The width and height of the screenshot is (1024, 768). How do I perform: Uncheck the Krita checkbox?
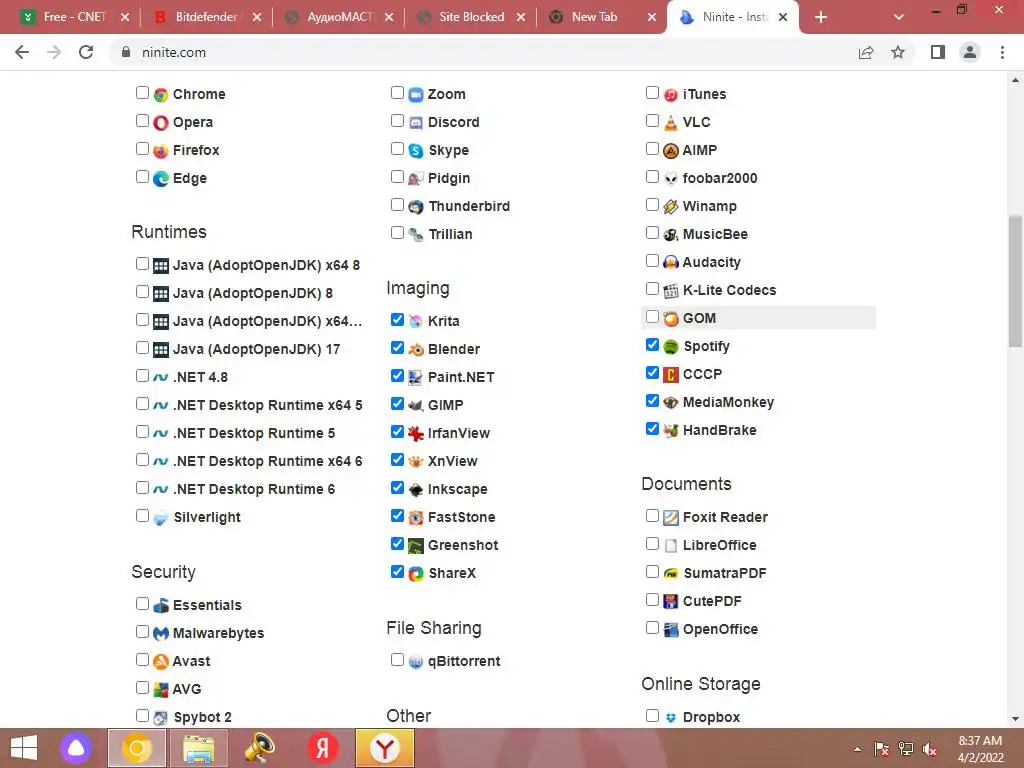tap(397, 319)
